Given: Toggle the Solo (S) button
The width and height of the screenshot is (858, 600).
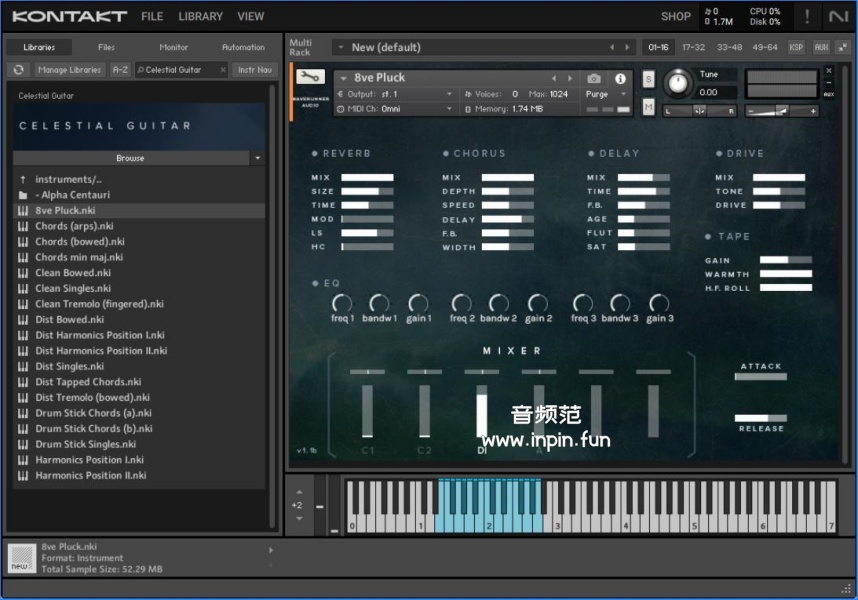Looking at the screenshot, I should point(648,79).
